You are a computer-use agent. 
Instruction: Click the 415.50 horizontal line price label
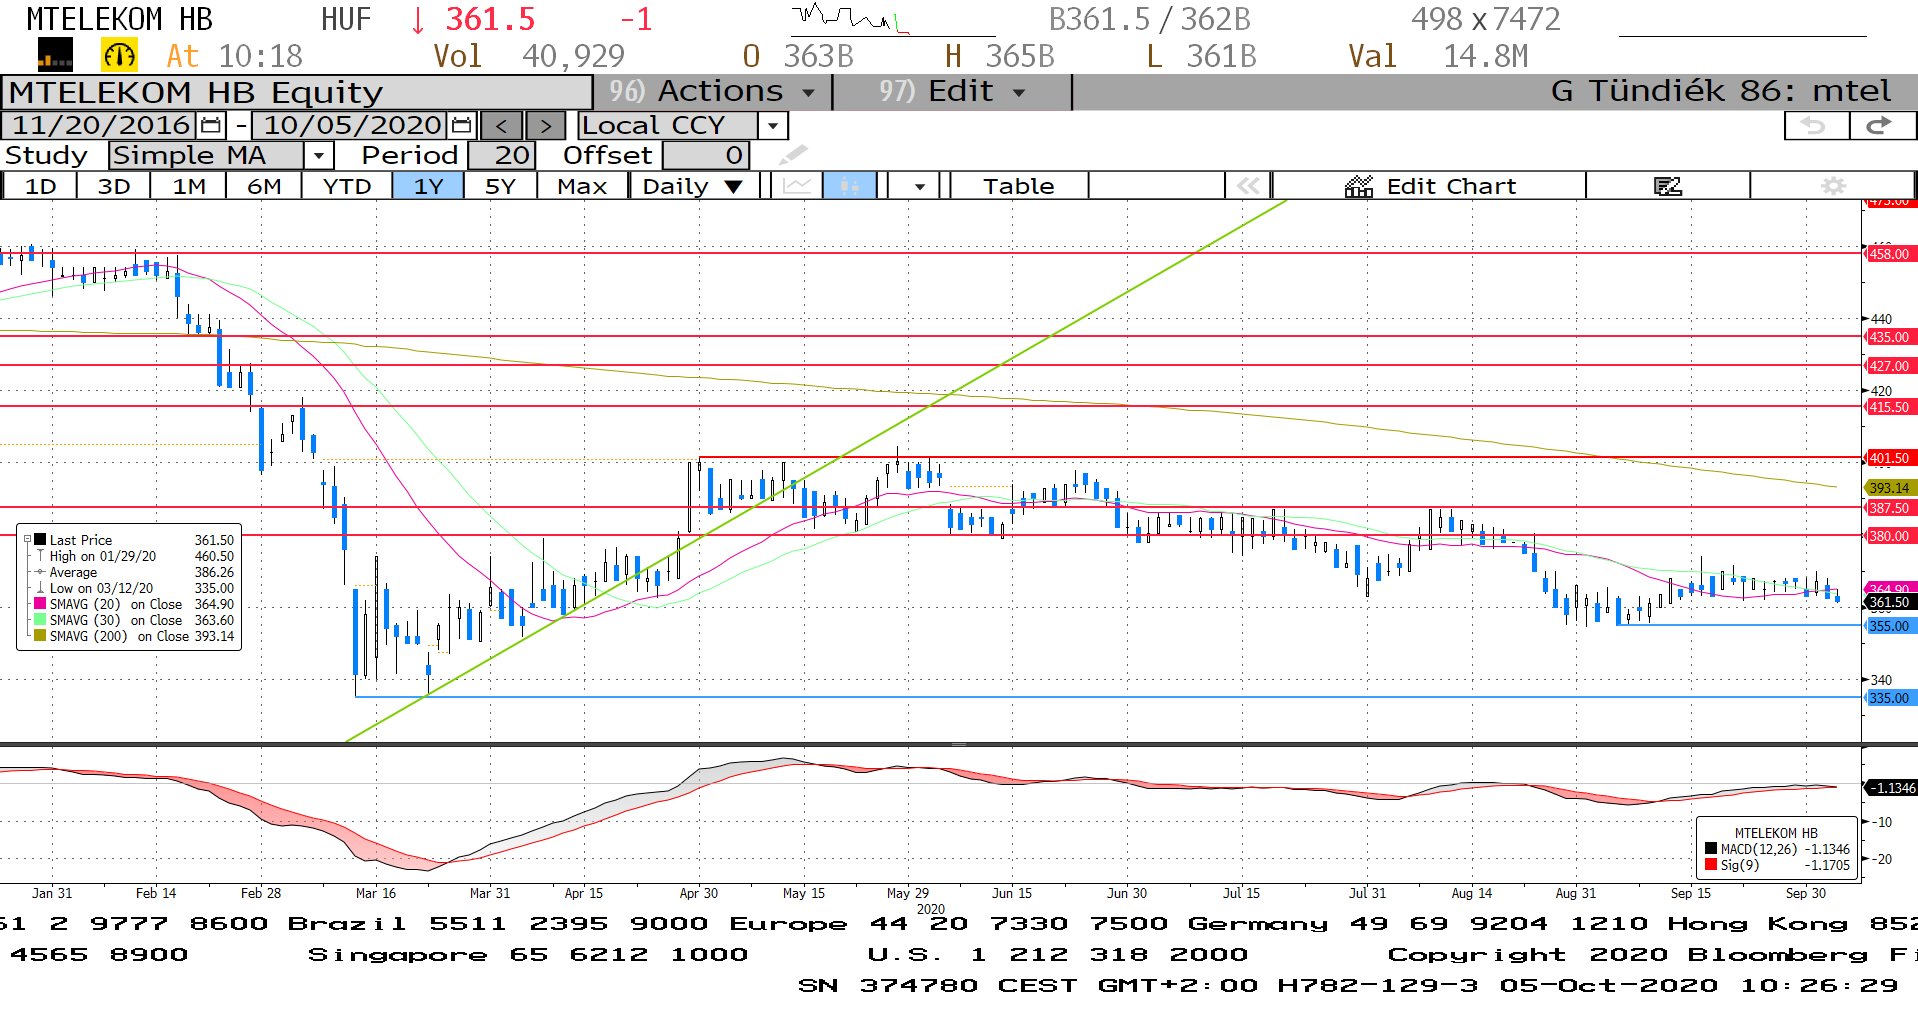[1890, 407]
